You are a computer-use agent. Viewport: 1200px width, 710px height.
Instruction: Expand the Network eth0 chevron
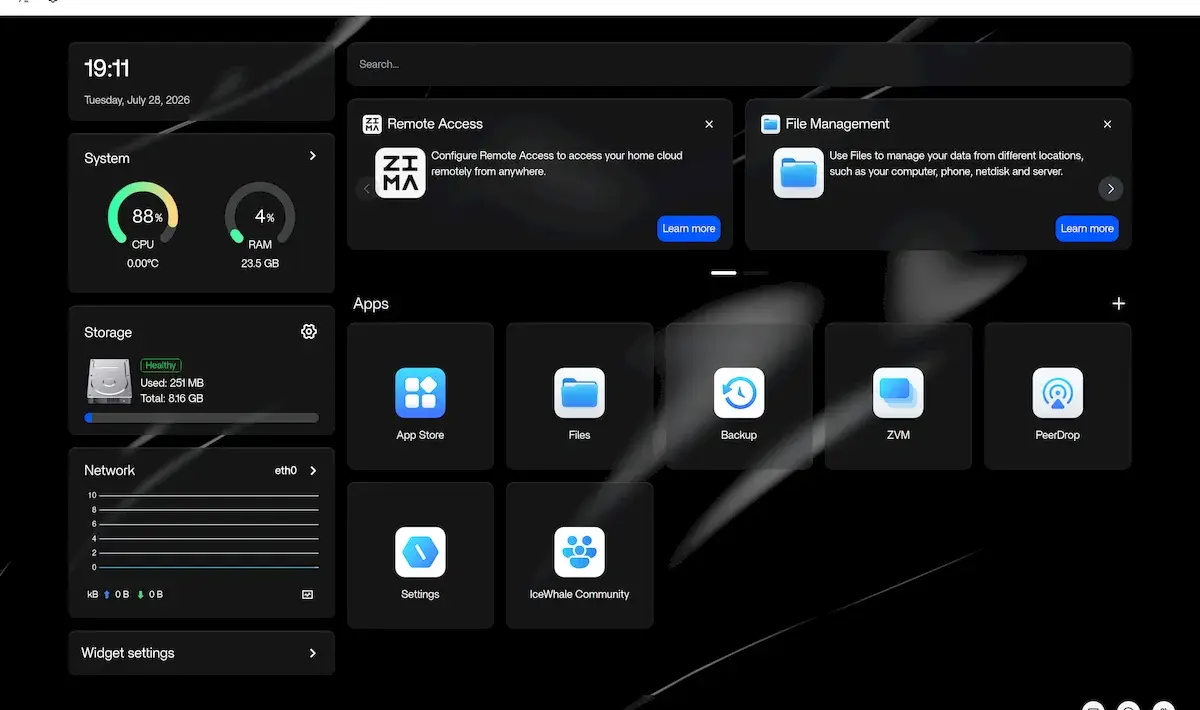click(313, 470)
